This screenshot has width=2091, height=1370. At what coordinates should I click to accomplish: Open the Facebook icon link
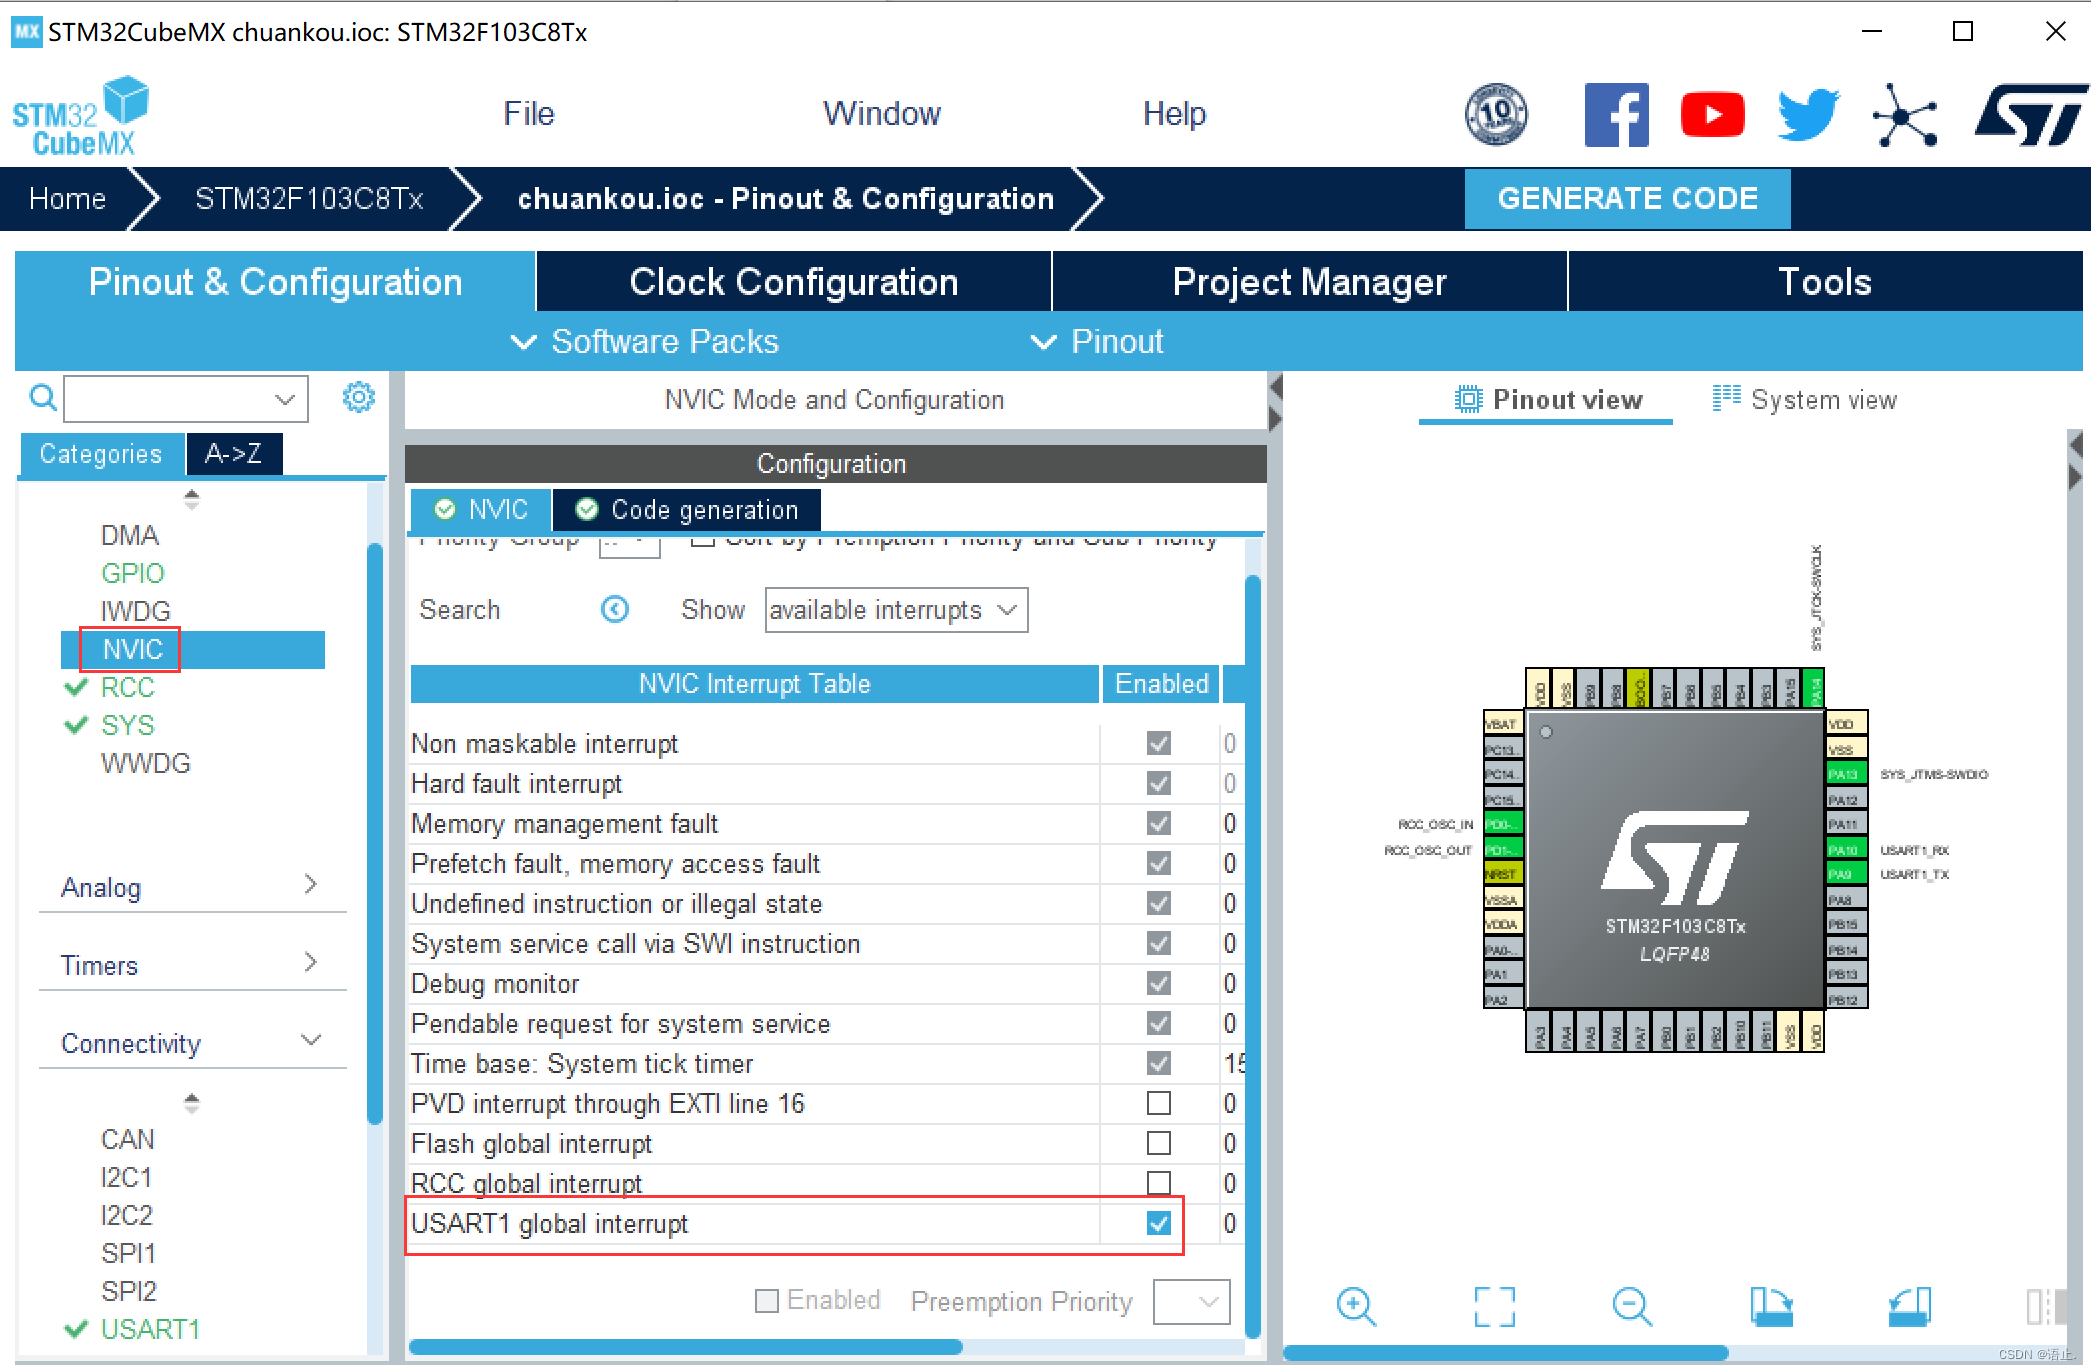[1616, 115]
